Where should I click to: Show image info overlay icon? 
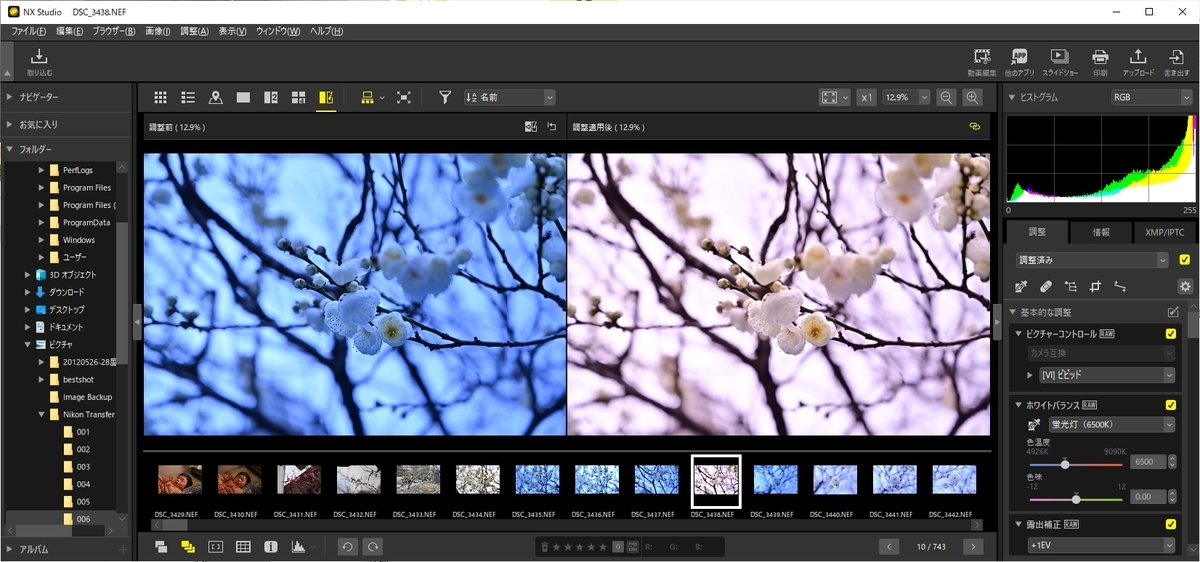270,547
